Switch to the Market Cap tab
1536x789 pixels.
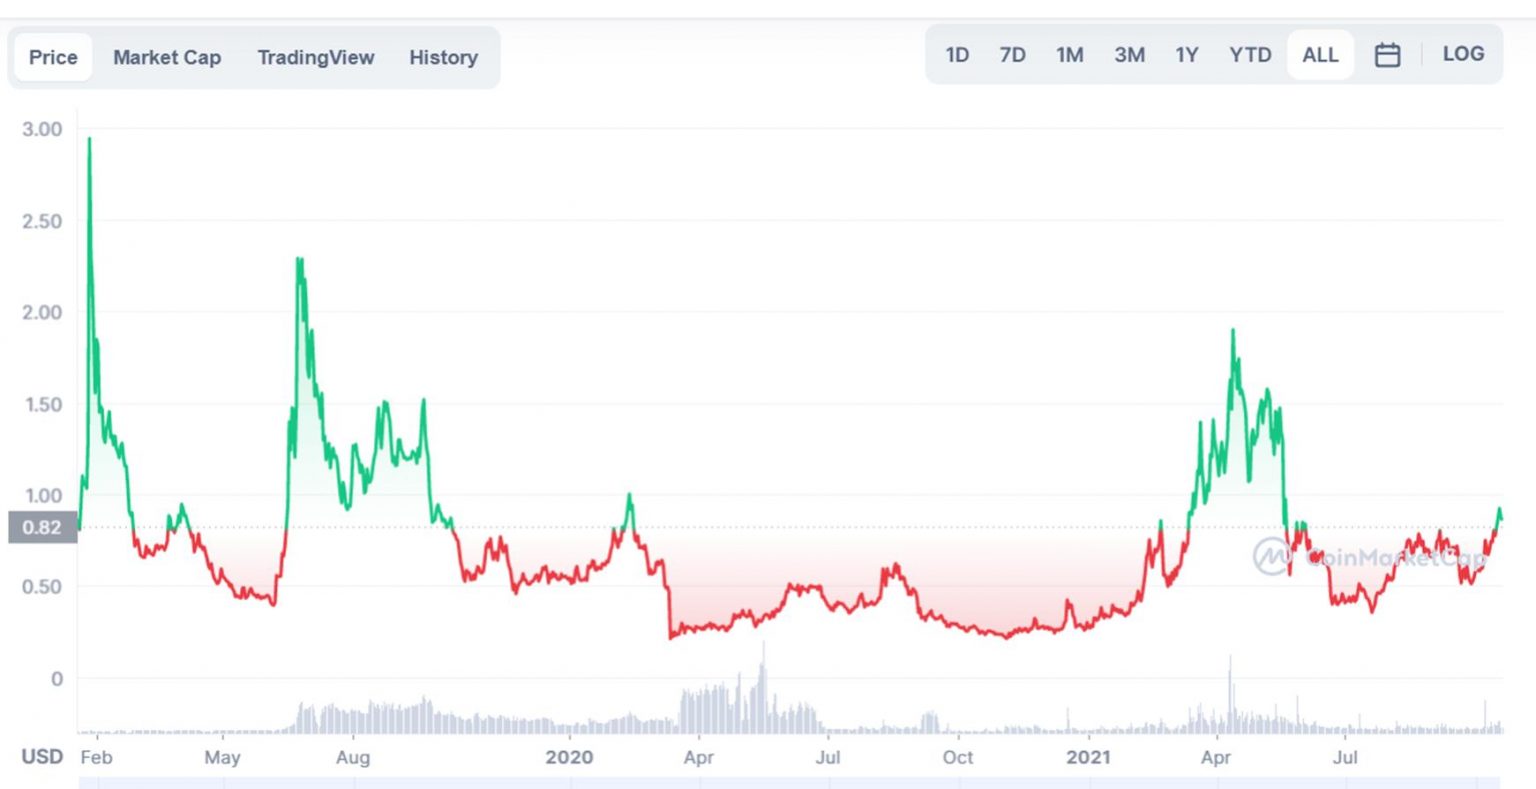pyautogui.click(x=167, y=57)
